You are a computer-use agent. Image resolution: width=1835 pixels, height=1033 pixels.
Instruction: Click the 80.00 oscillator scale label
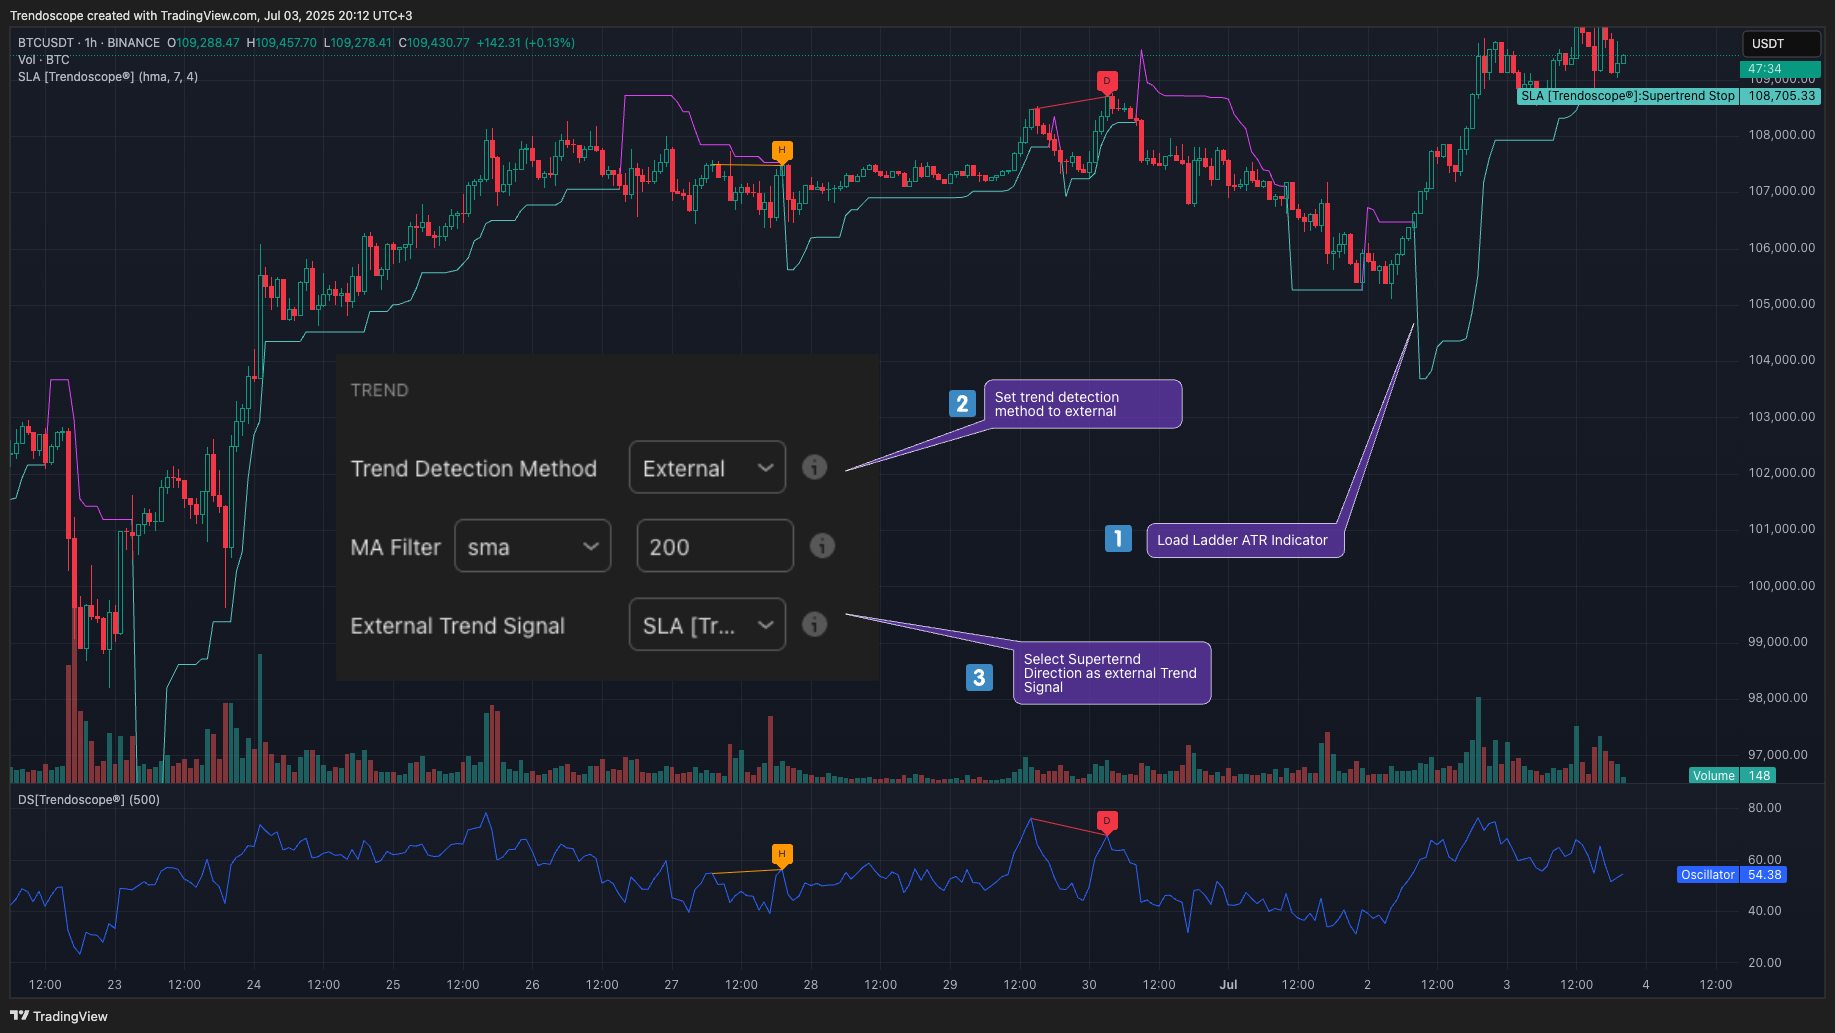pyautogui.click(x=1764, y=808)
